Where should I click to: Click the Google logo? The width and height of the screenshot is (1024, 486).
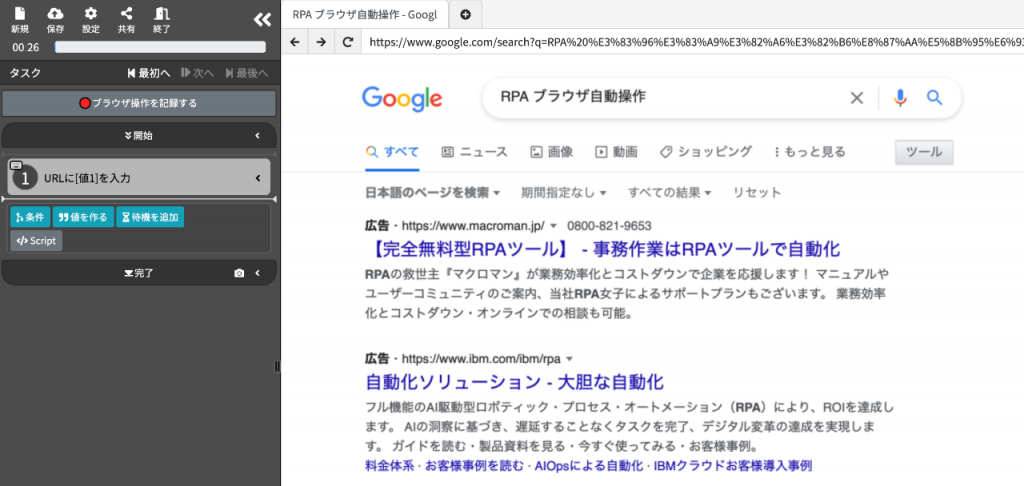(x=402, y=98)
